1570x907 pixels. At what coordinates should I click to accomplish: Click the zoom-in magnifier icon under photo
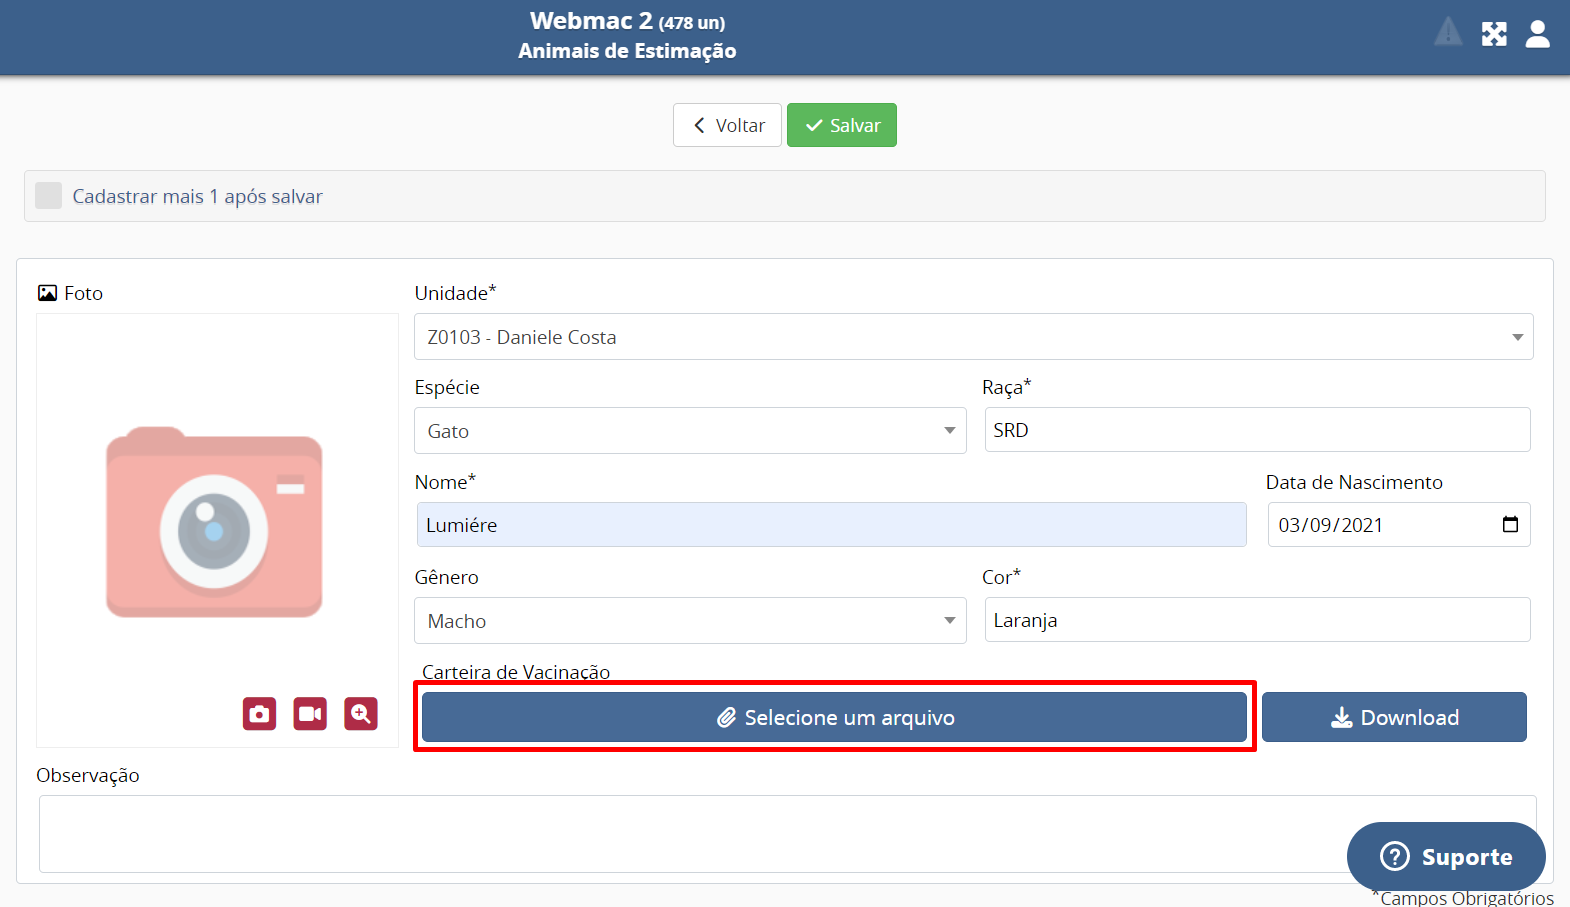point(361,714)
